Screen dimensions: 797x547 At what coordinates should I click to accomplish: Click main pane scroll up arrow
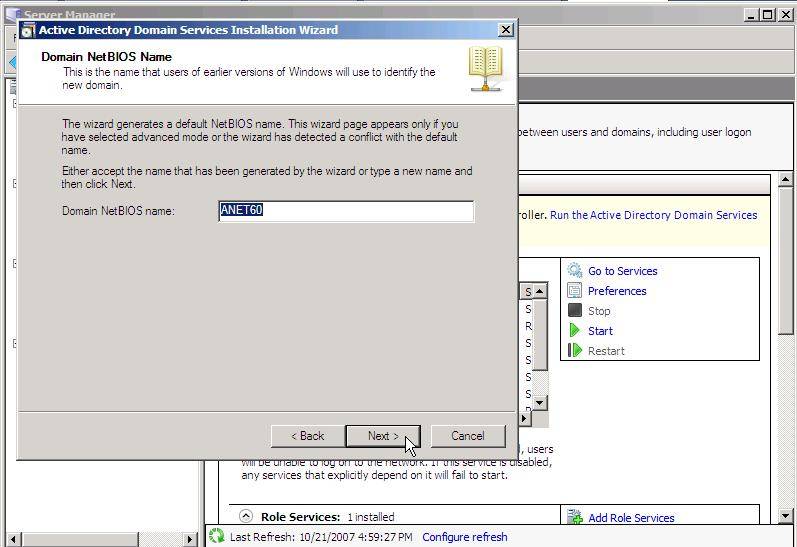coord(785,180)
